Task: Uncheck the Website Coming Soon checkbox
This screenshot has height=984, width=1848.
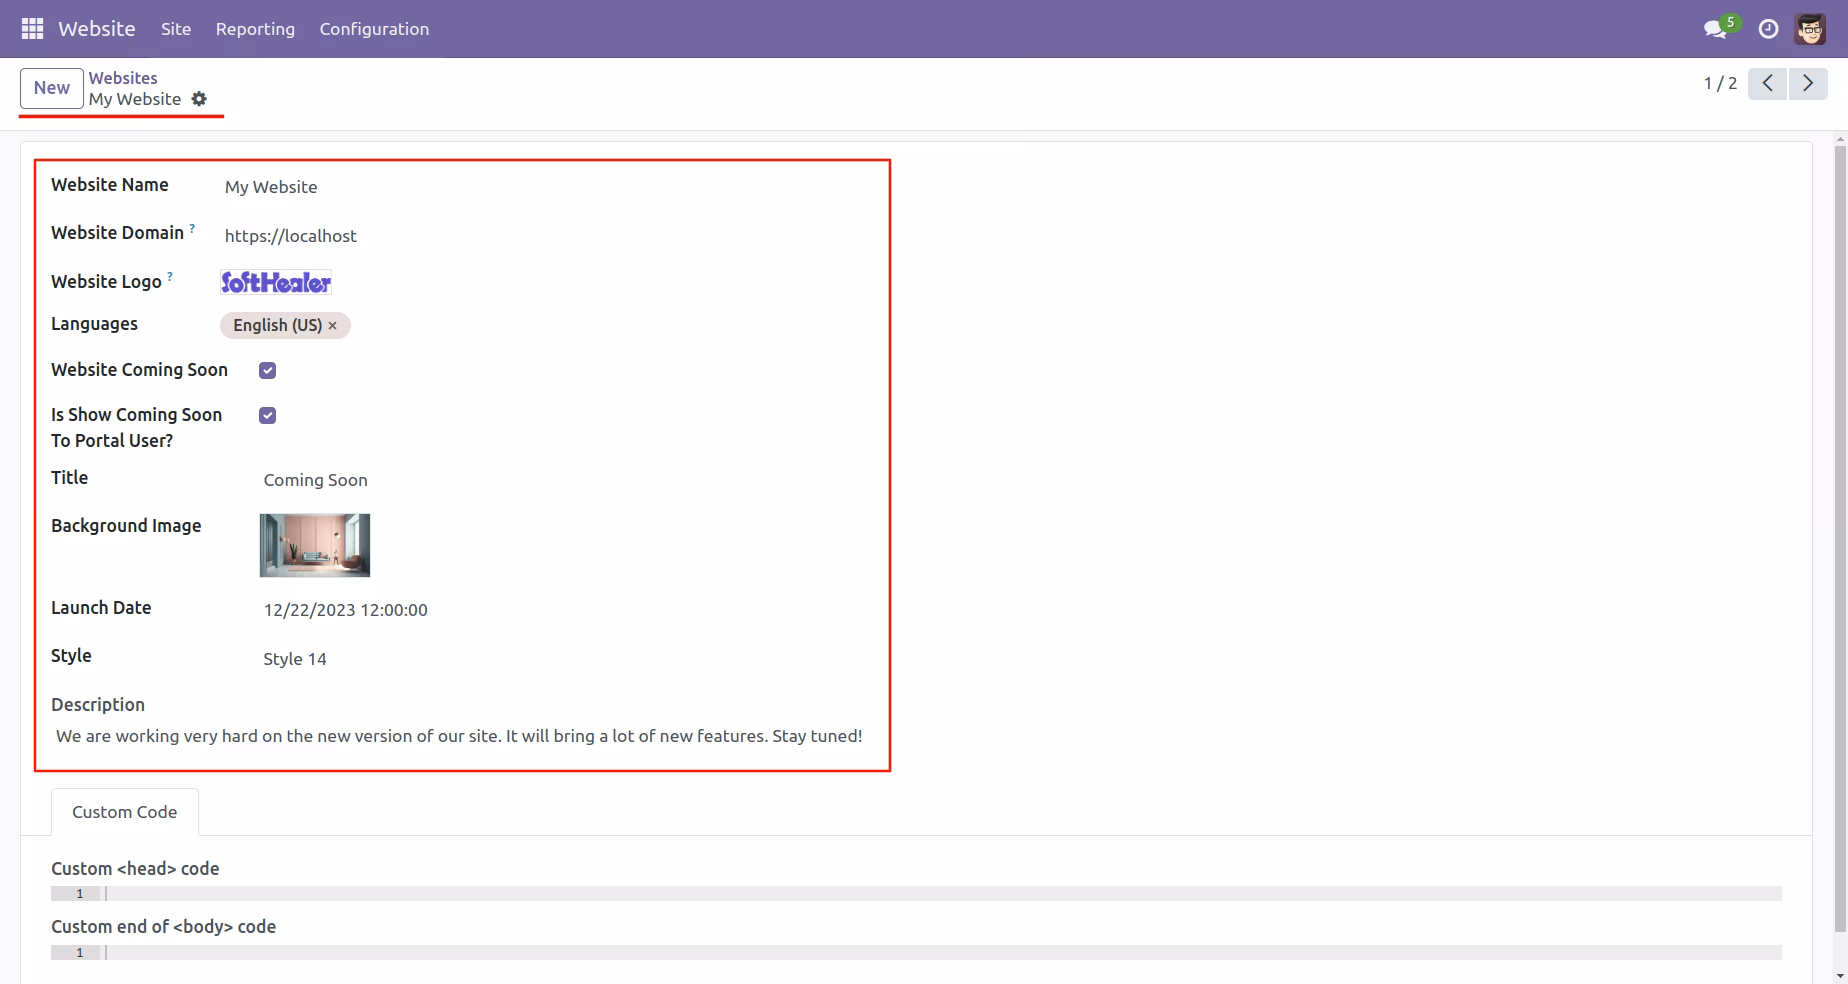Action: coord(268,370)
